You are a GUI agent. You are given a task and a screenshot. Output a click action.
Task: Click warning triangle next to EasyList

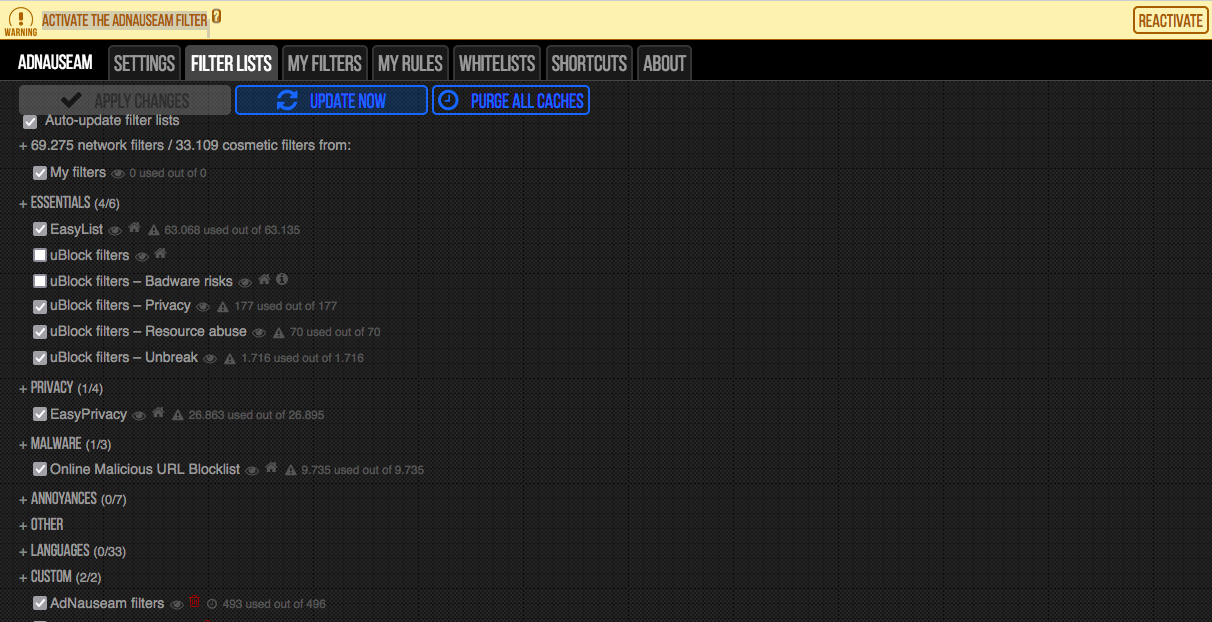(152, 229)
